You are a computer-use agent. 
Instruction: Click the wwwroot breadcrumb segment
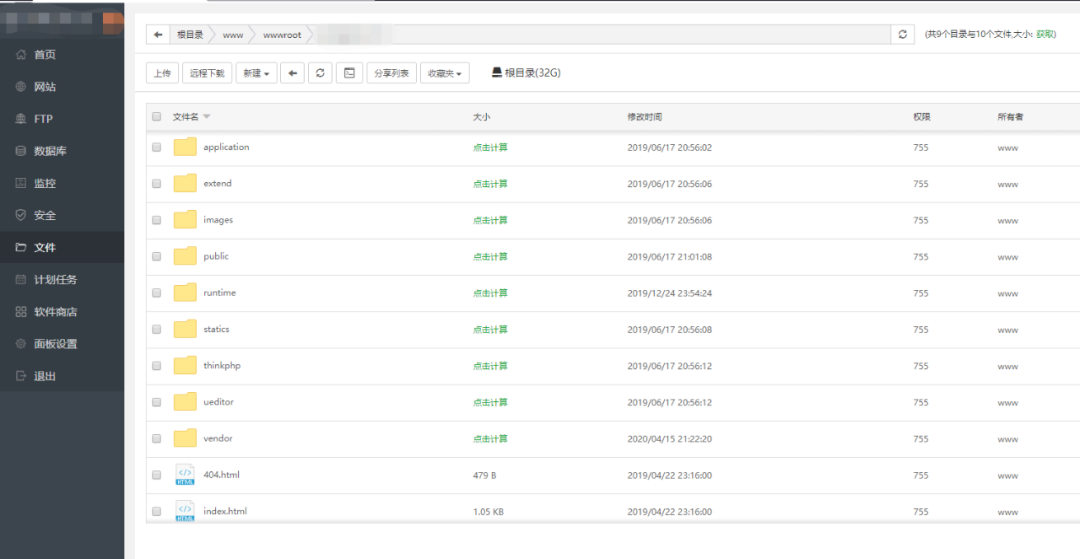tap(282, 34)
